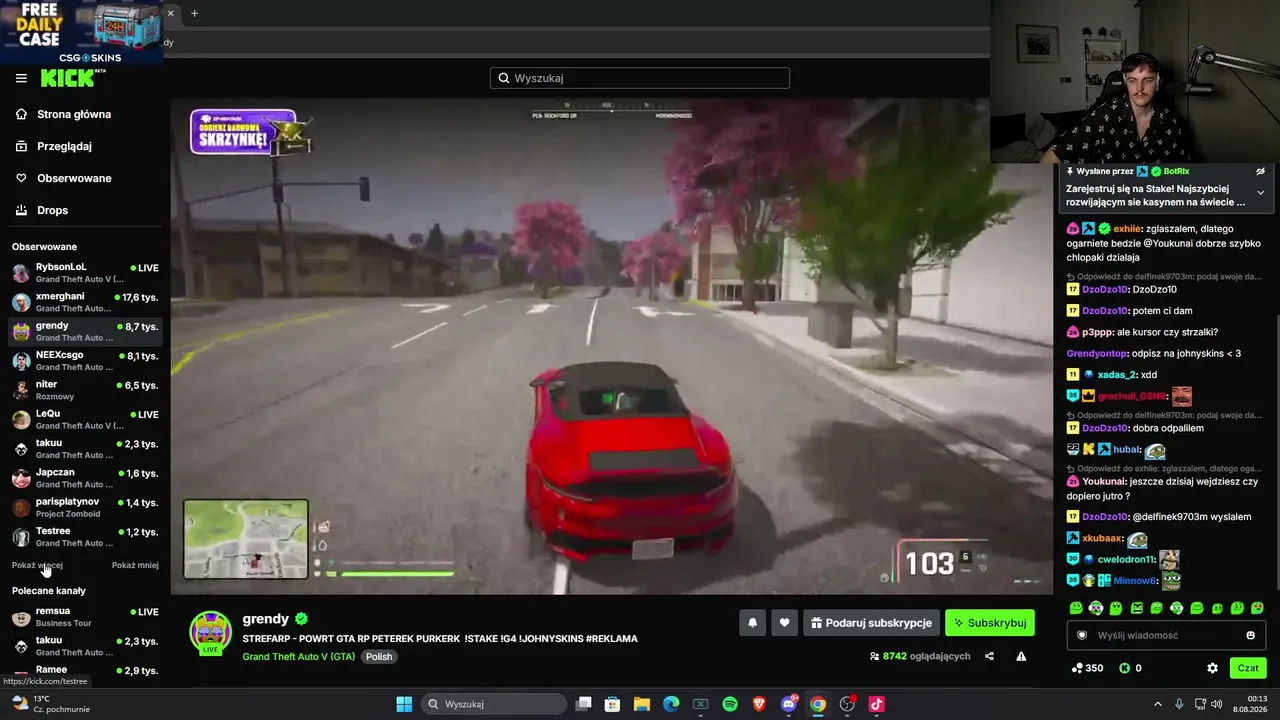Open the Drops page

[52, 210]
